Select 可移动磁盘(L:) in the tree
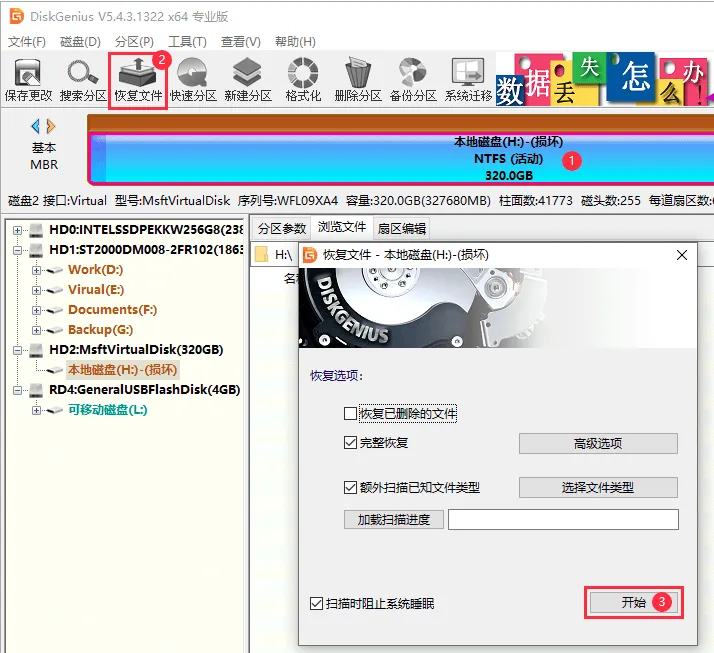Screen dimensions: 714x653 [108, 410]
